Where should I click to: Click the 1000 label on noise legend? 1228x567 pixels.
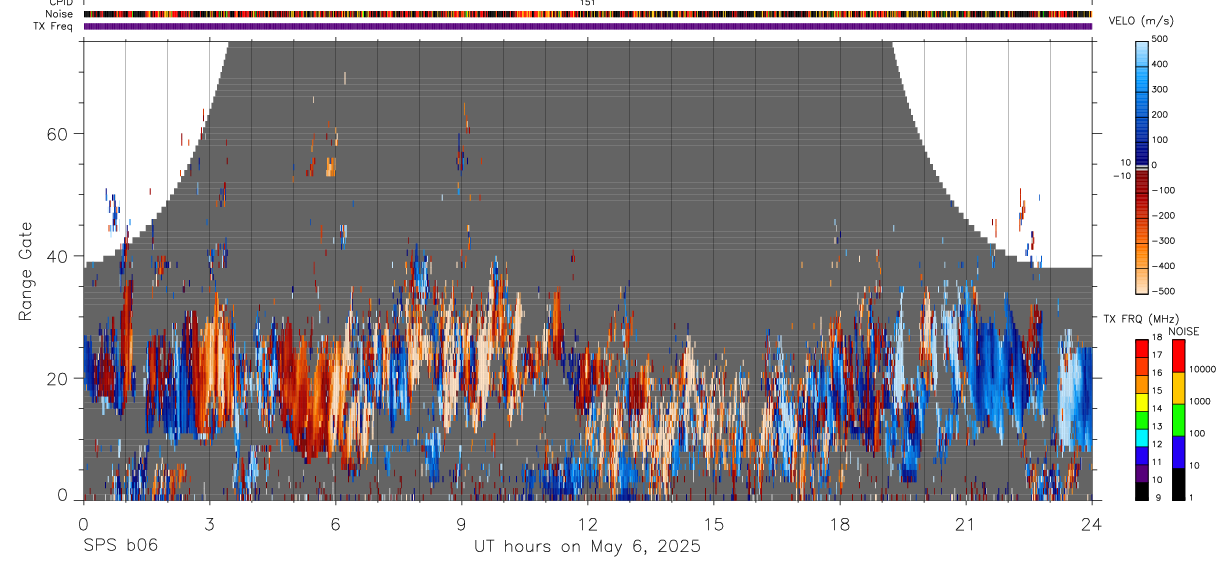pos(1200,401)
